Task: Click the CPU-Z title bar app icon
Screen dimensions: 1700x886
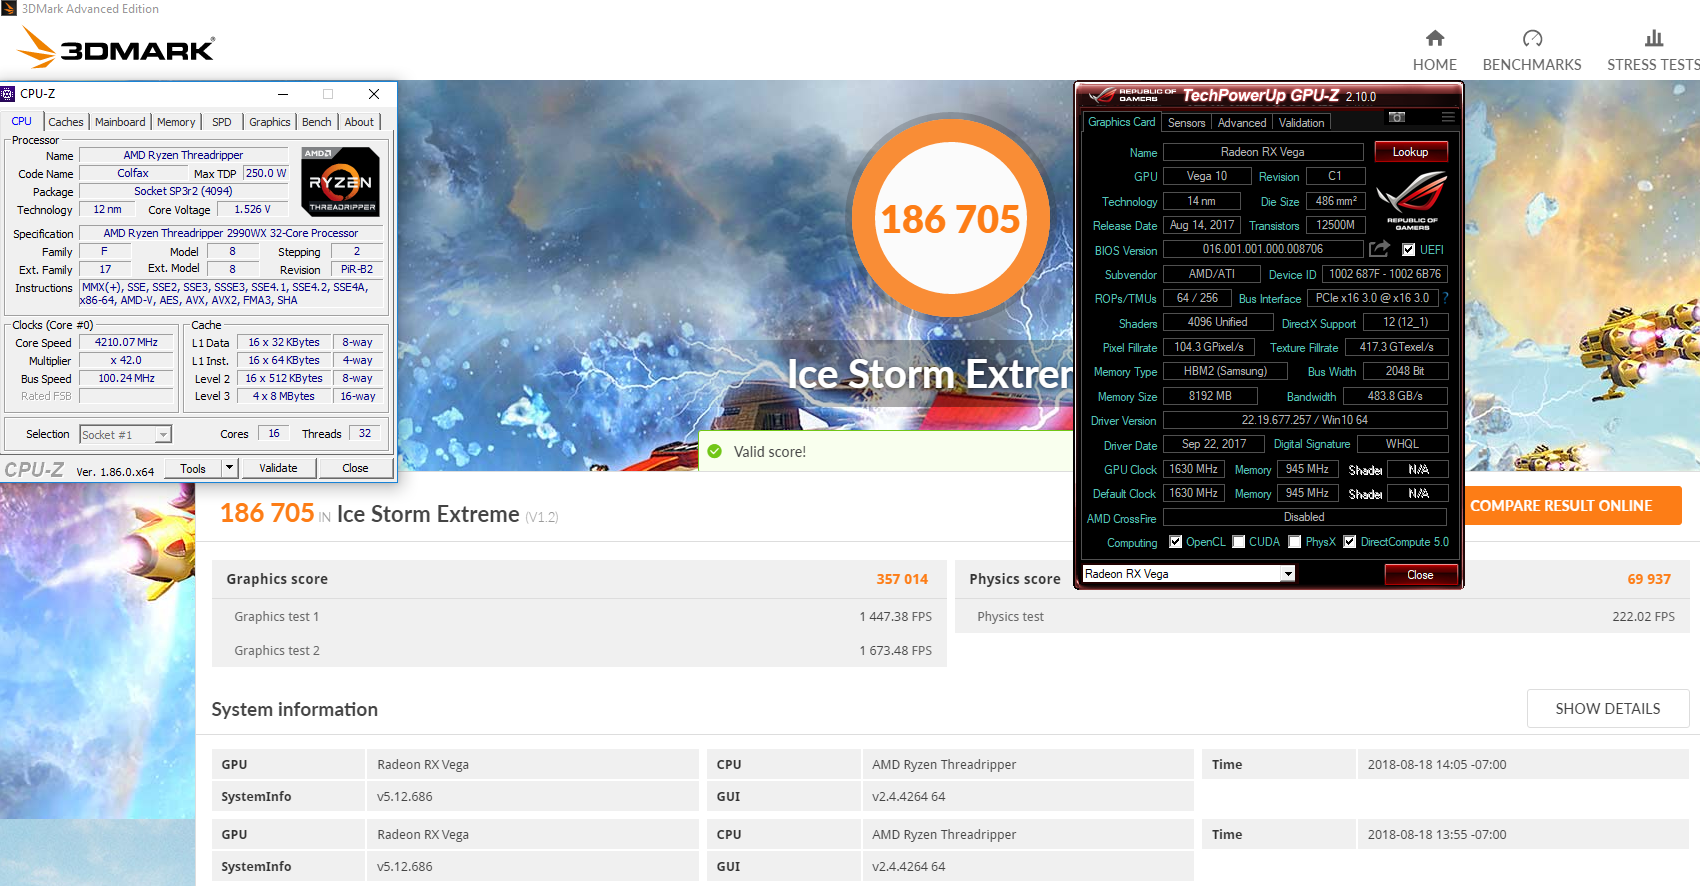Action: pos(8,94)
